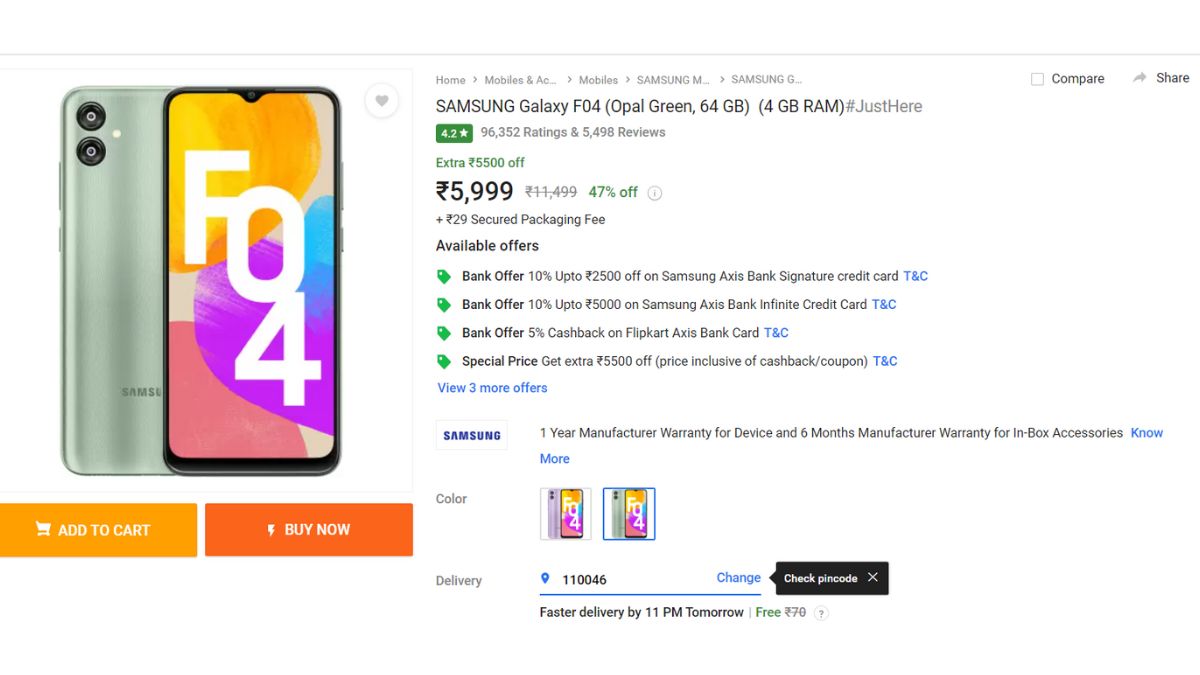This screenshot has width=1200, height=675.
Task: Click Change next to the pincode
Action: point(738,578)
